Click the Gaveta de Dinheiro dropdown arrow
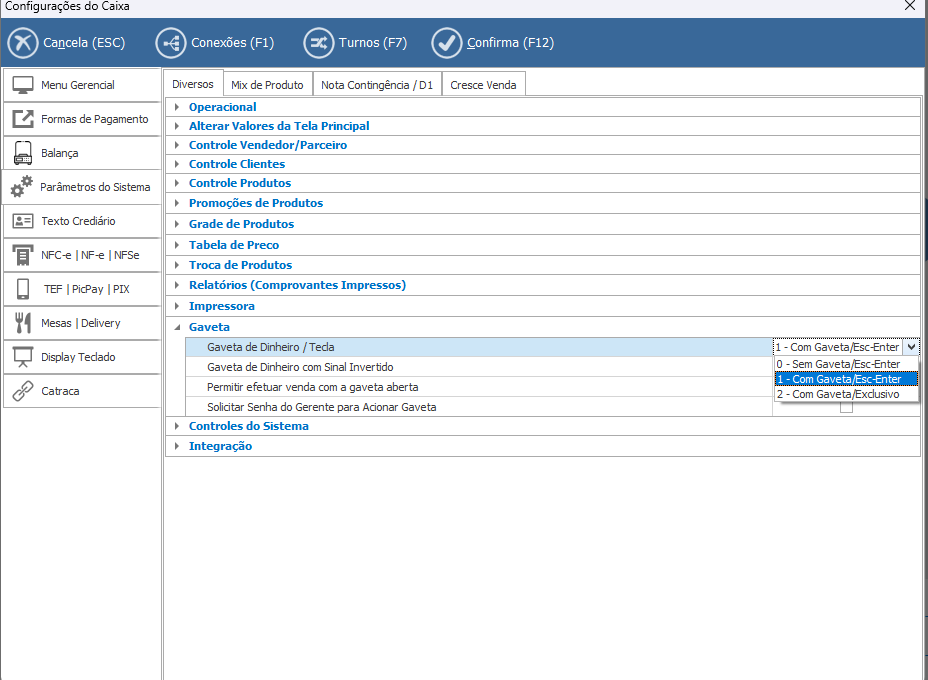The image size is (928, 680). pyautogui.click(x=910, y=347)
